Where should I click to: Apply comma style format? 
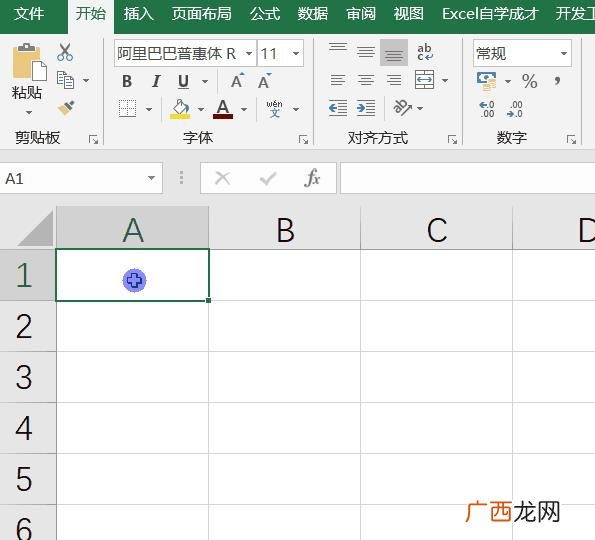click(x=557, y=81)
